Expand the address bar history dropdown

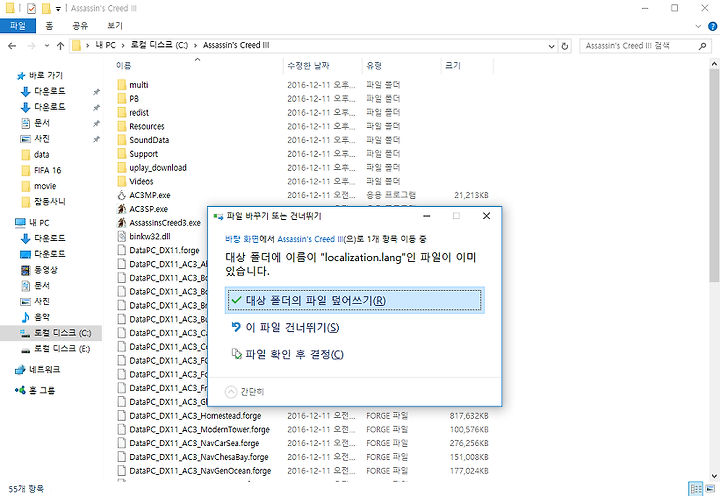coord(551,46)
